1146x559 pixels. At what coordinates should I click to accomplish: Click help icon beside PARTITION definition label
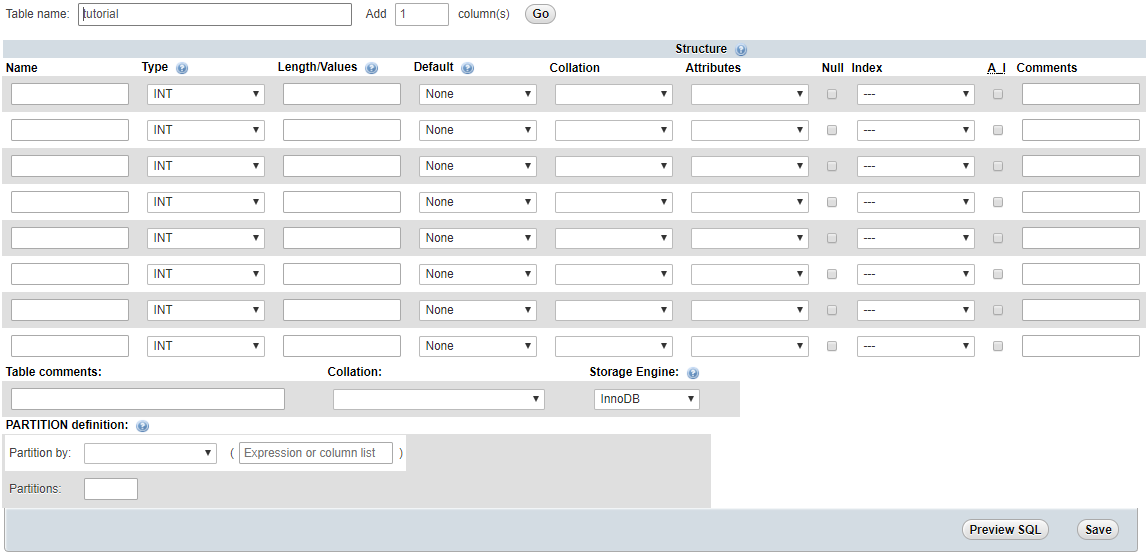[142, 426]
